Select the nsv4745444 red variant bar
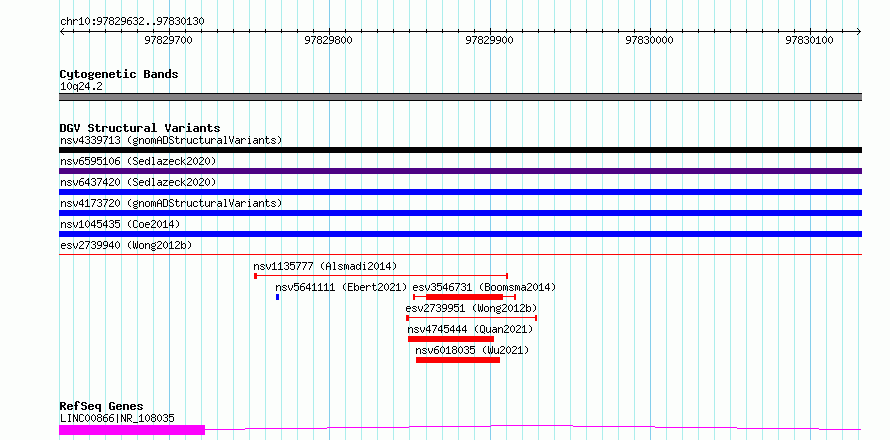890x440 pixels. coord(451,339)
